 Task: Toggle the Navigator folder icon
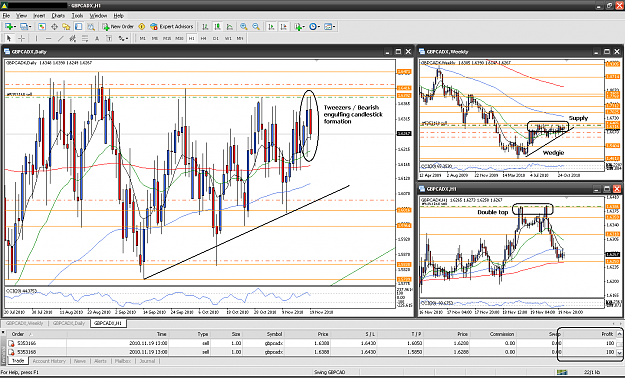click(x=66, y=27)
